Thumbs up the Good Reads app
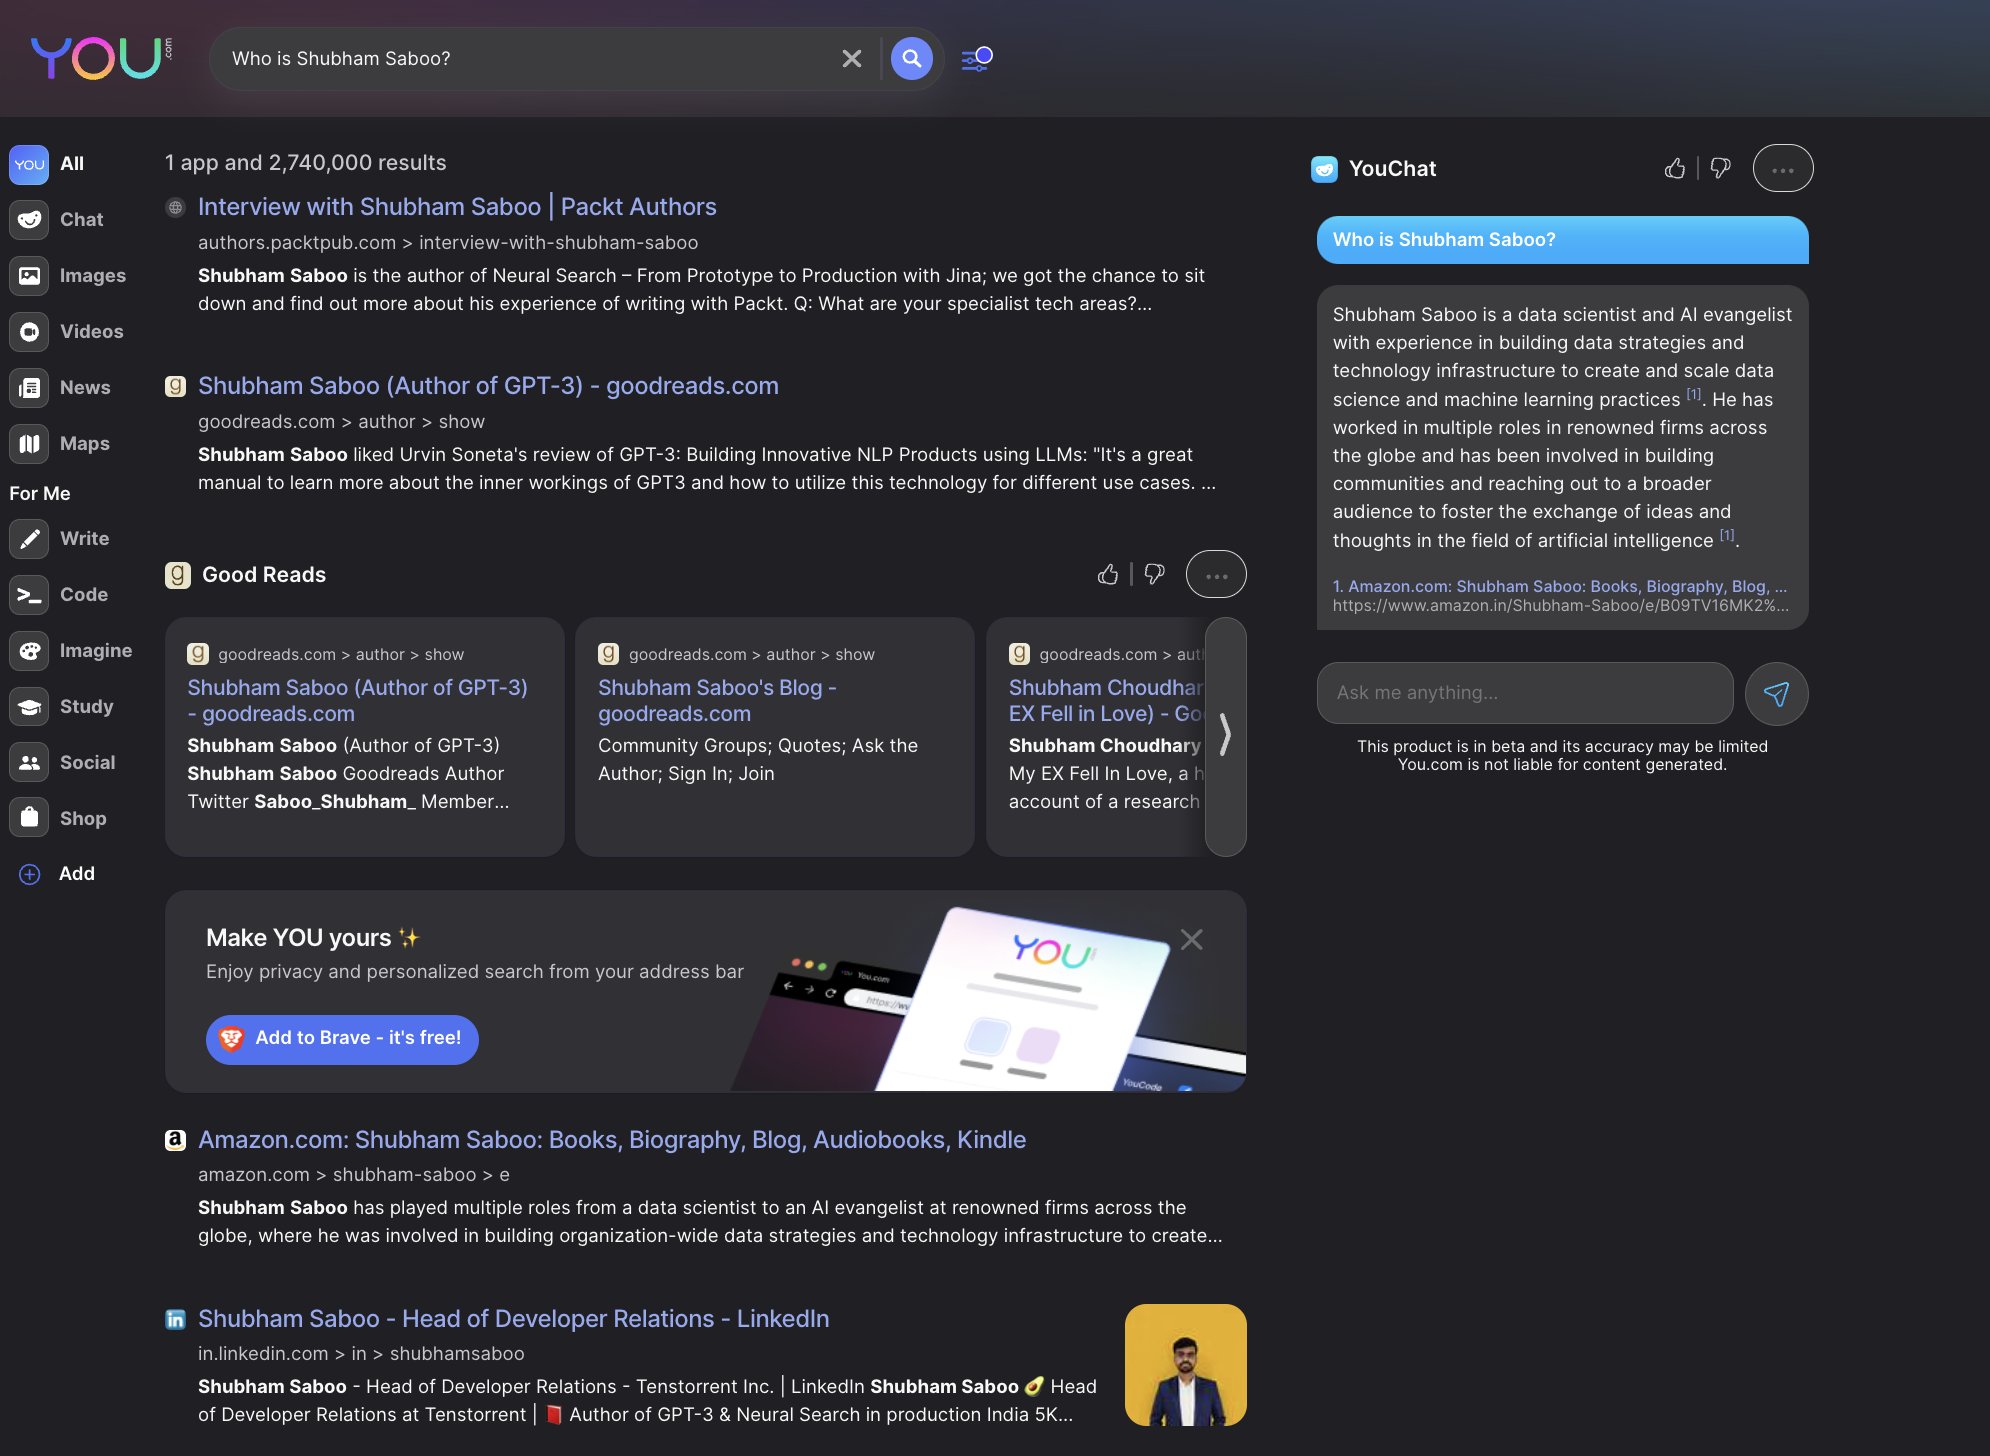Screen dimensions: 1990x1456 [x=1108, y=574]
